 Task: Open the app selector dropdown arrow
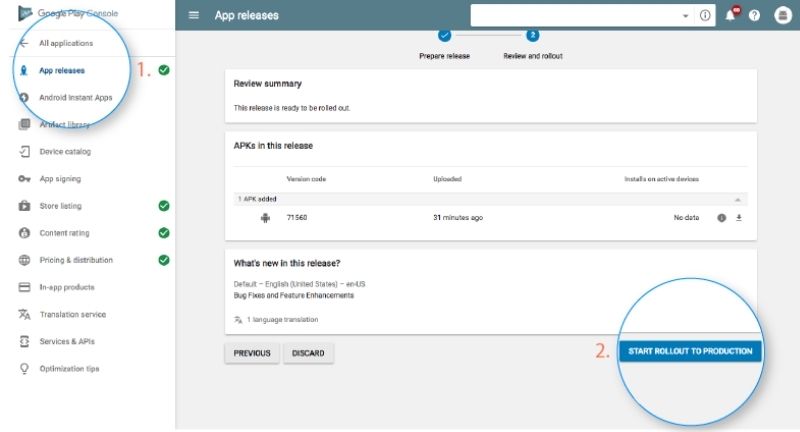(x=685, y=16)
